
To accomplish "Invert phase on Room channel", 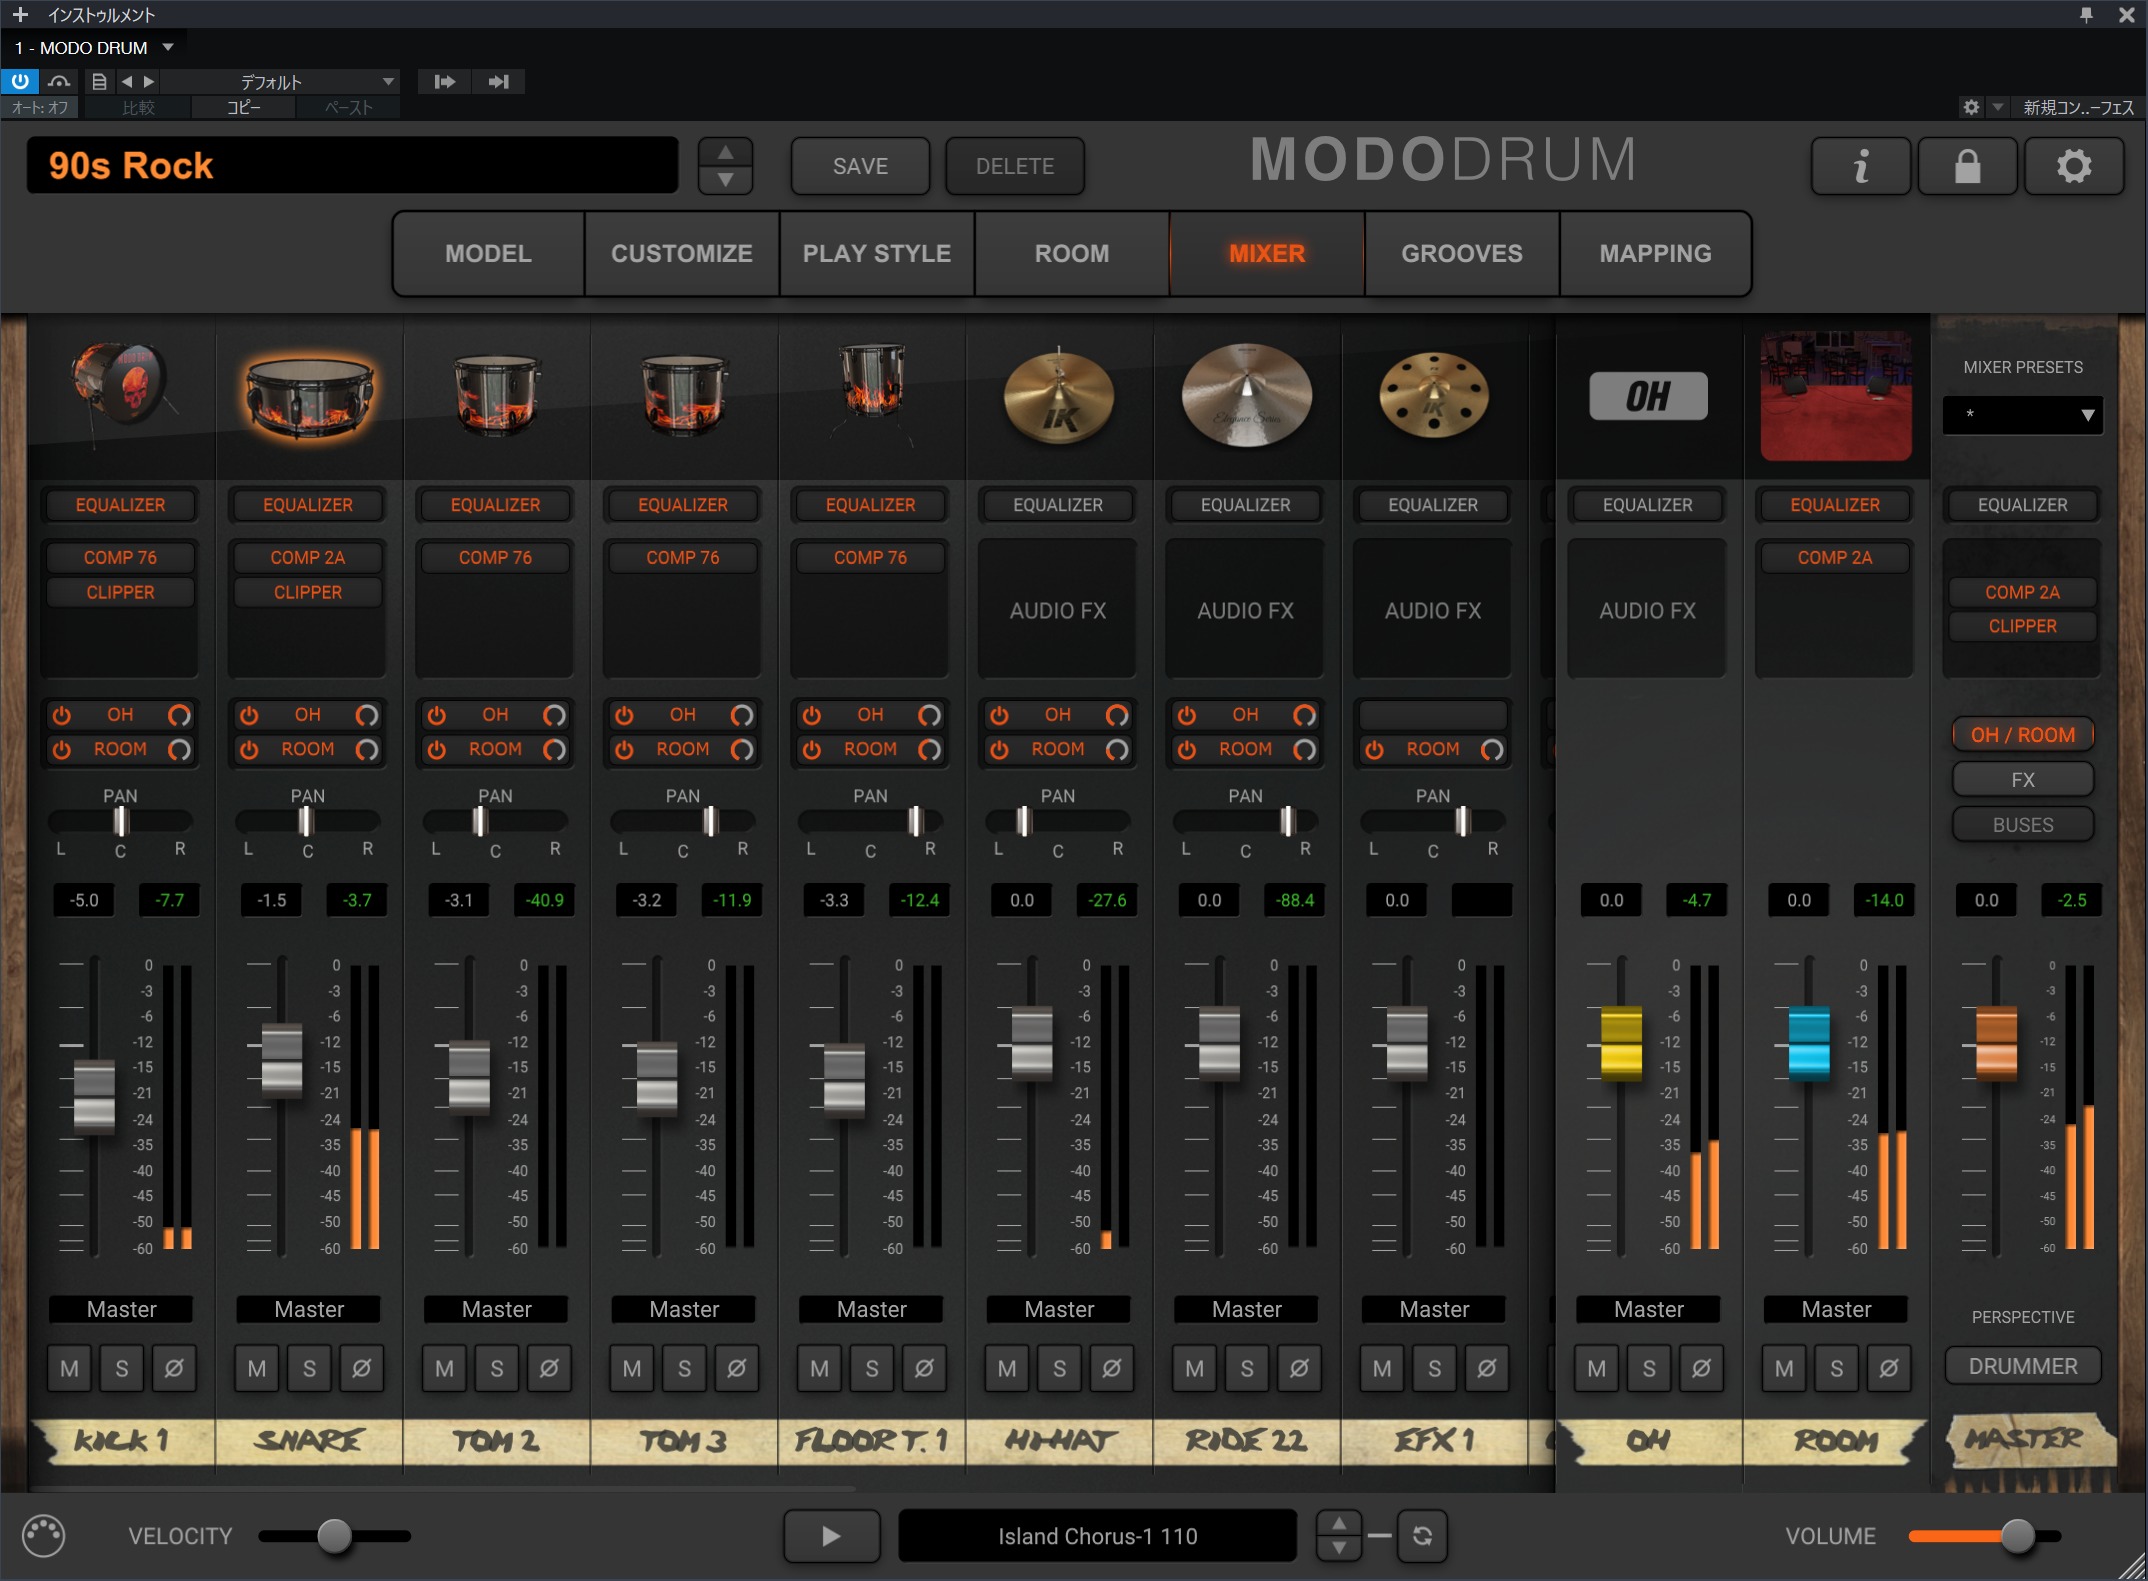I will [1889, 1368].
